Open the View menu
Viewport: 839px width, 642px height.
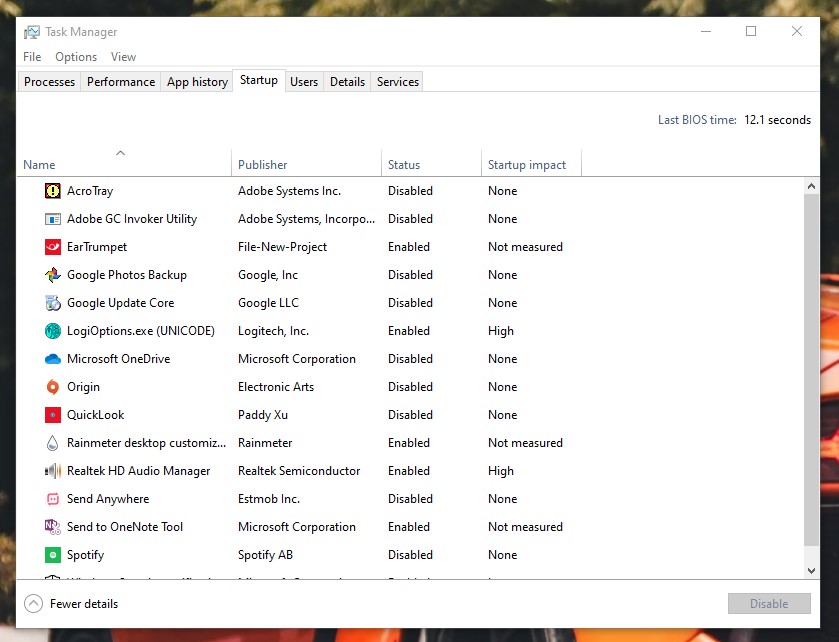coord(124,57)
